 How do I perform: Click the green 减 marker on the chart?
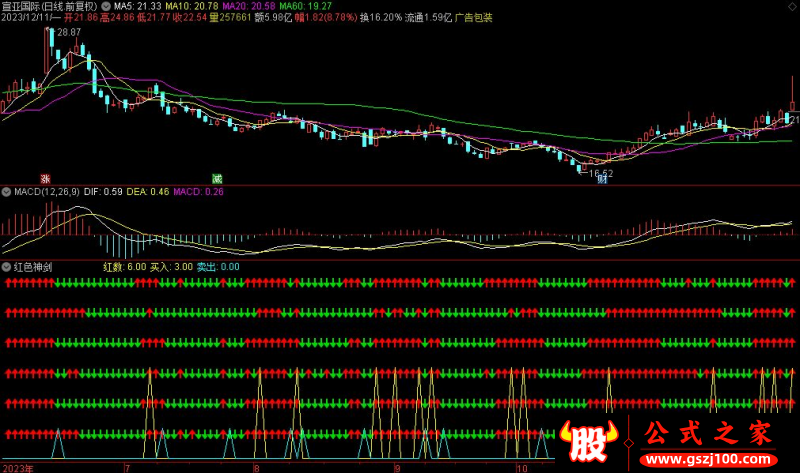[x=216, y=178]
